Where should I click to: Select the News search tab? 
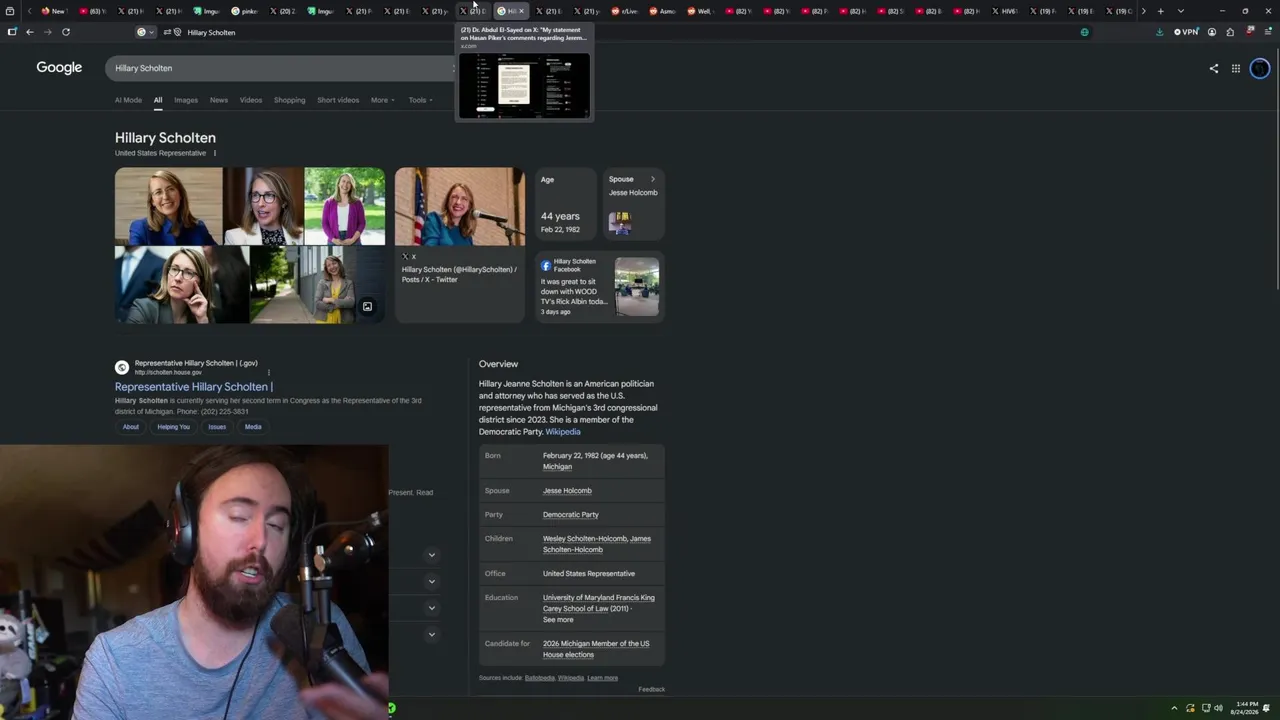click(219, 100)
